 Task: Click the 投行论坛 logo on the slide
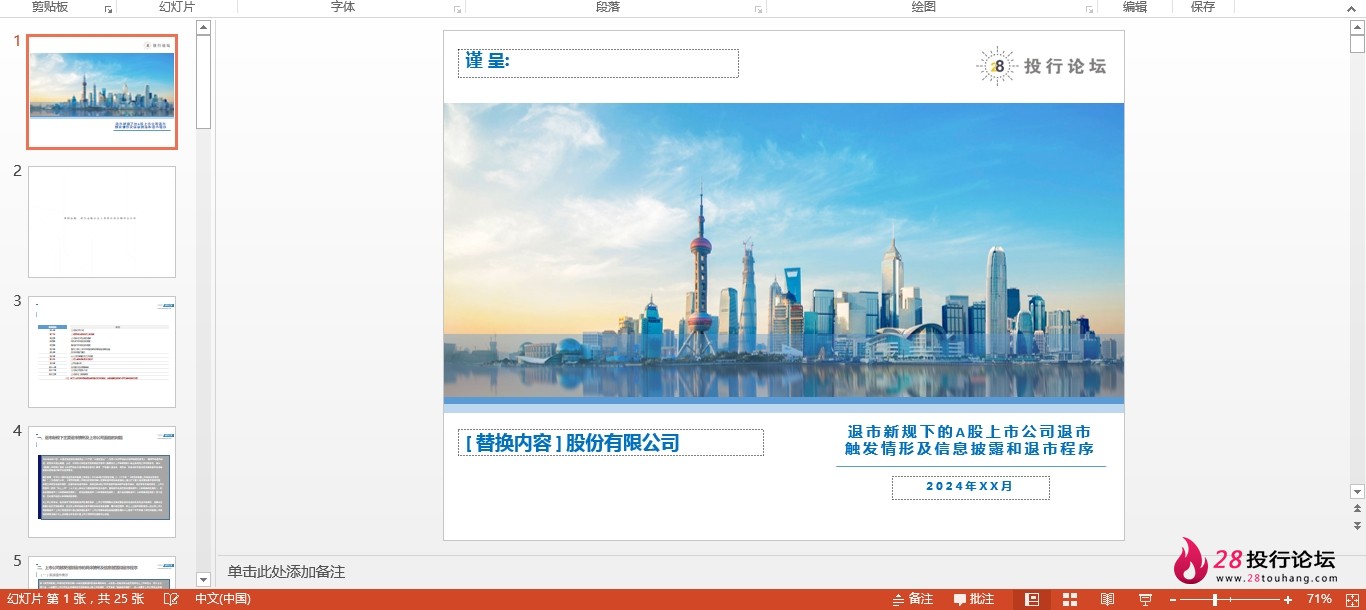[x=1041, y=66]
